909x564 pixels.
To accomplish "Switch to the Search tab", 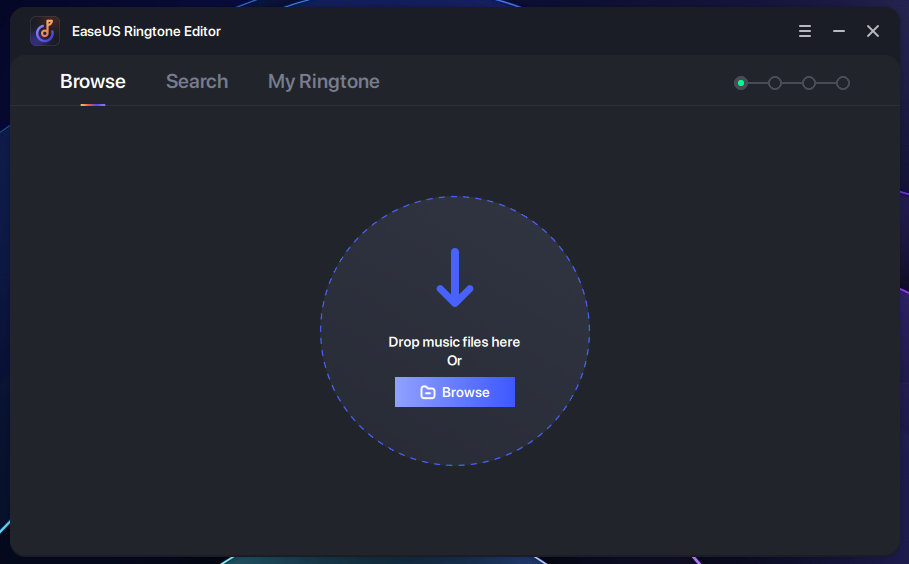I will click(197, 82).
